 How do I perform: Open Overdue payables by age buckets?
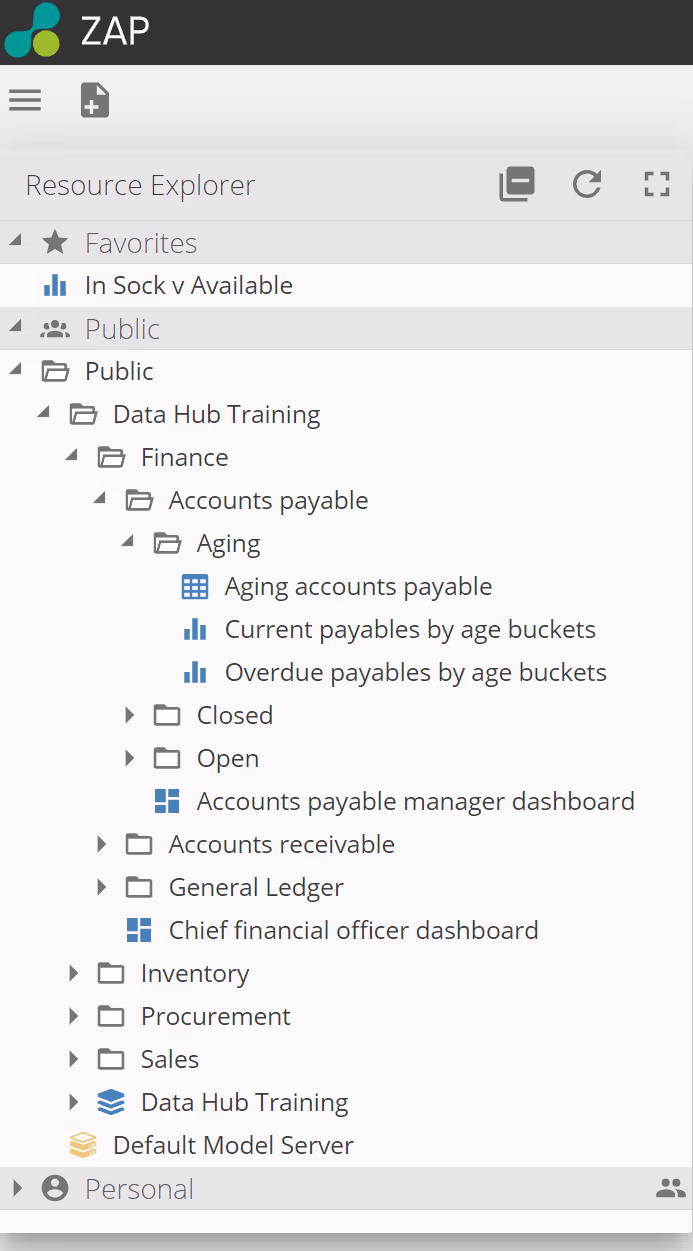(x=415, y=672)
